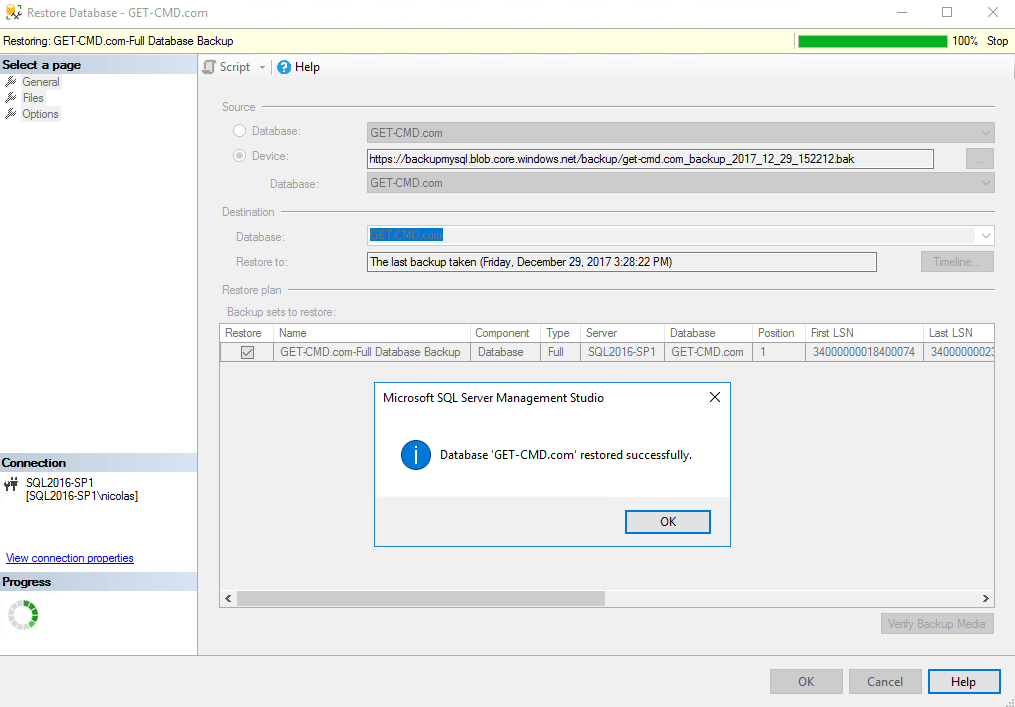The image size is (1015, 707).
Task: Select the GET-CMD.com-Full Database Backup row name
Action: [370, 352]
